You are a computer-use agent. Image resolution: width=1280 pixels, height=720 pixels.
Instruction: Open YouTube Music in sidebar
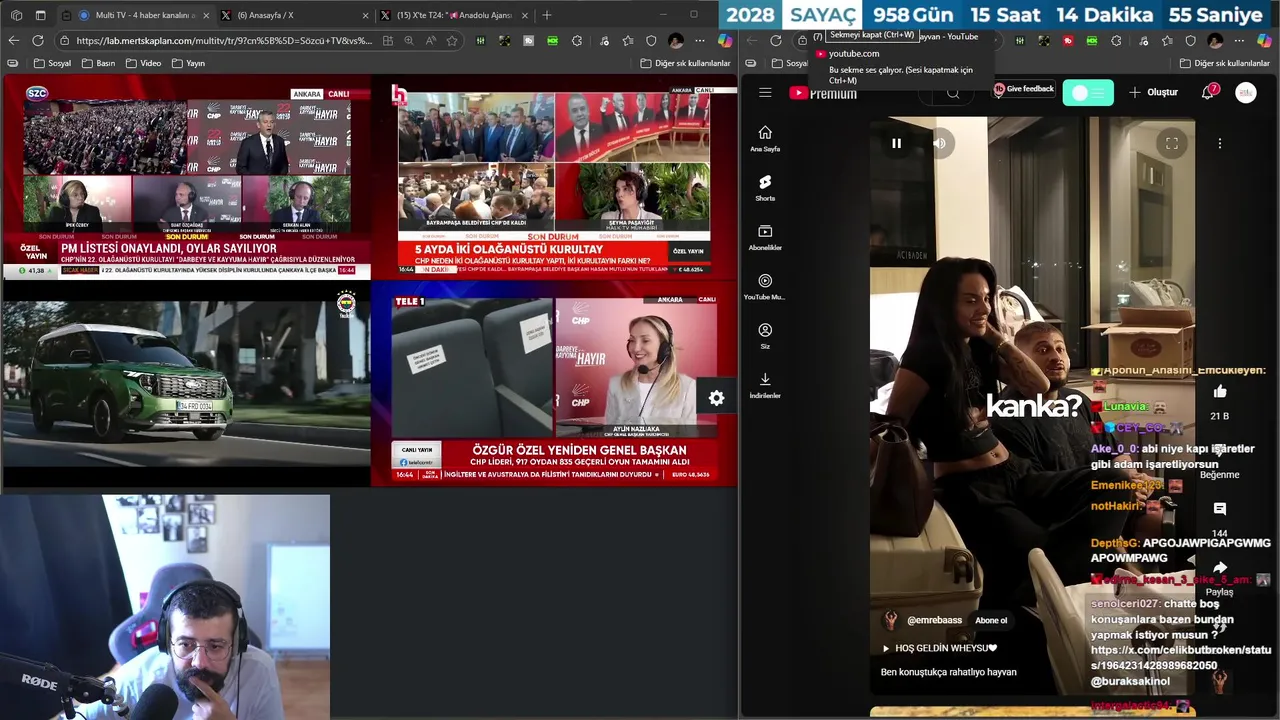pos(765,286)
